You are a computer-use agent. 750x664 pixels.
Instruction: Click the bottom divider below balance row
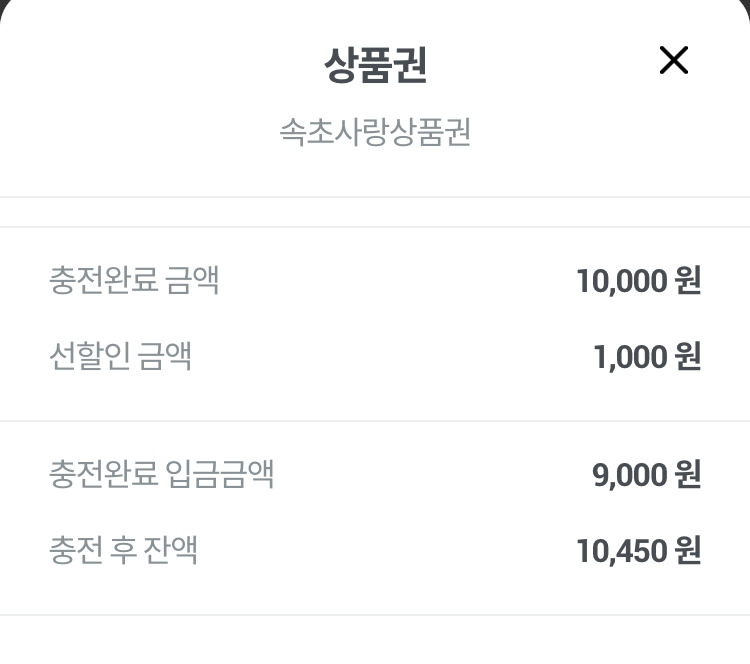(x=375, y=614)
